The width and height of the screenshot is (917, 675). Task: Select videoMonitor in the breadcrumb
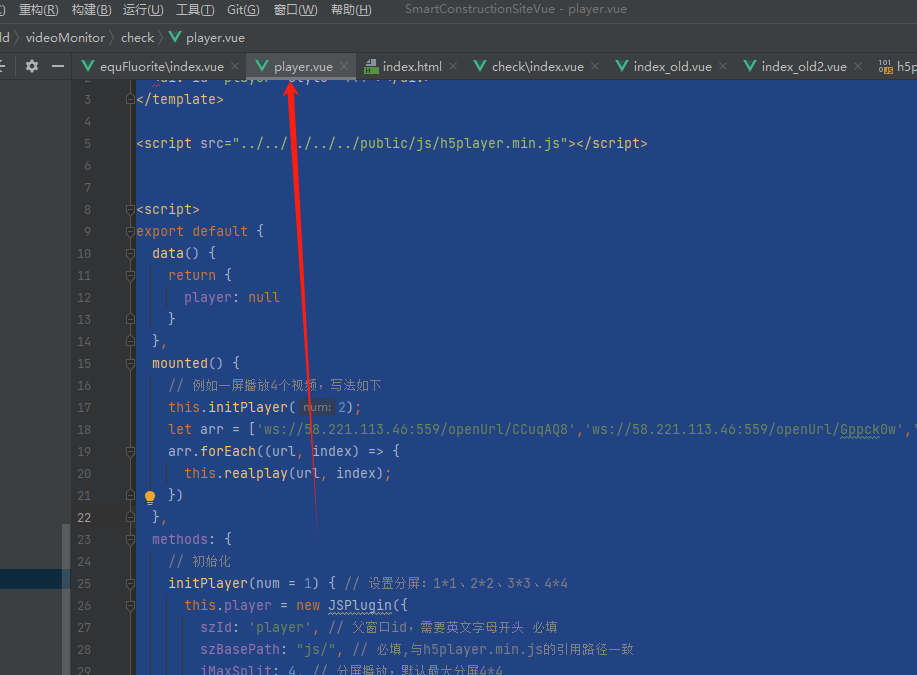[65, 37]
